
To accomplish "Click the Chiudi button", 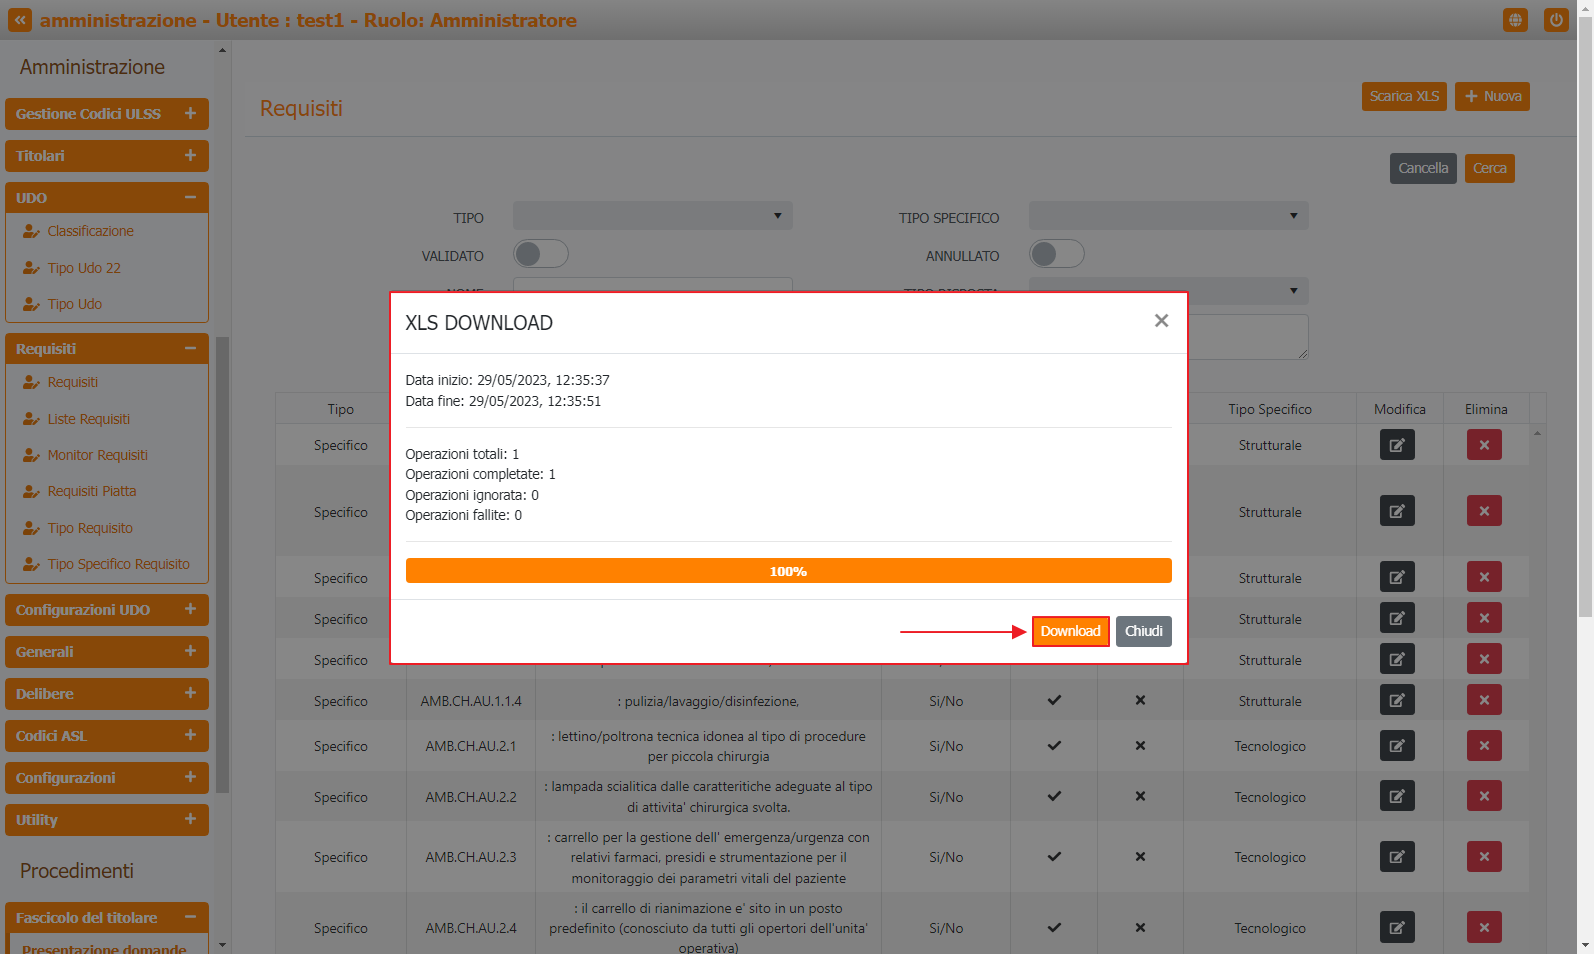I will [x=1143, y=631].
